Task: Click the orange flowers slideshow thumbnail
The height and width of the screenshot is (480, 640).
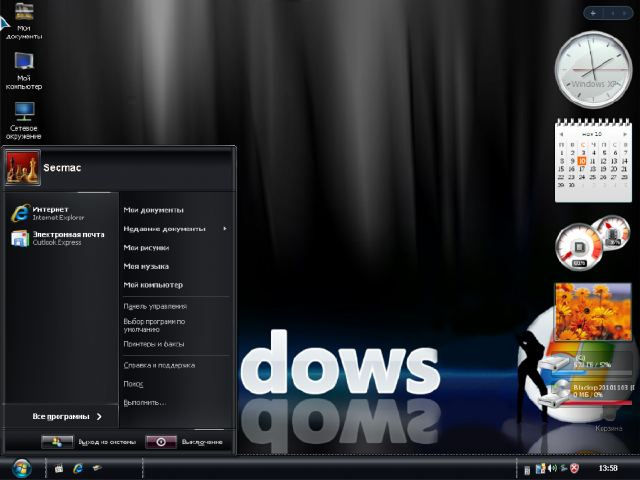Action: [x=593, y=312]
